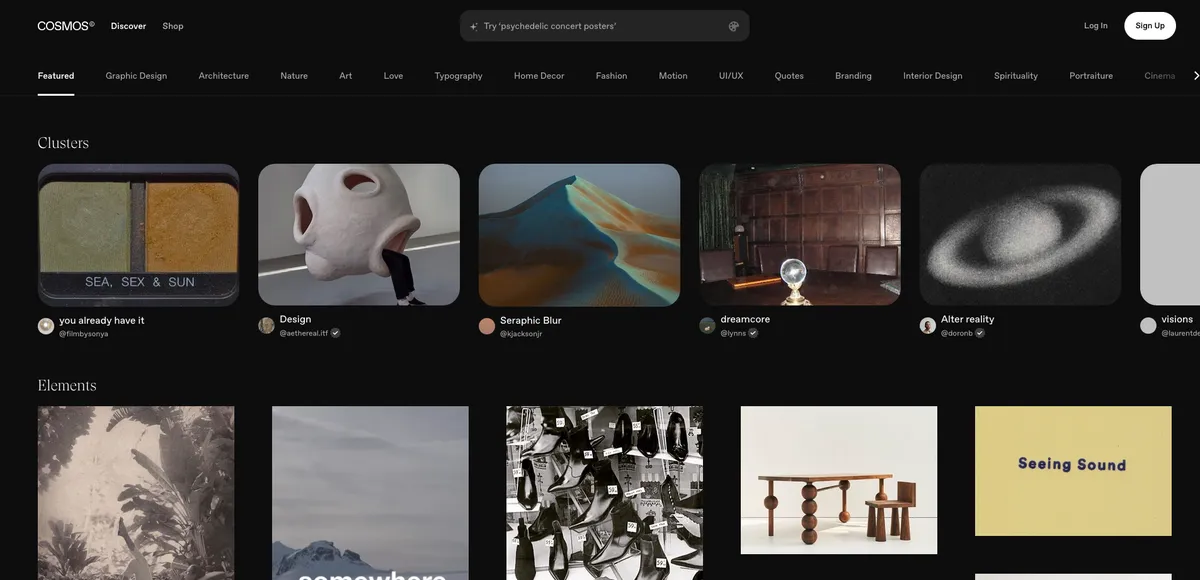Viewport: 1200px width, 580px height.
Task: Open doronb's avatar under Alter reality
Action: [928, 325]
